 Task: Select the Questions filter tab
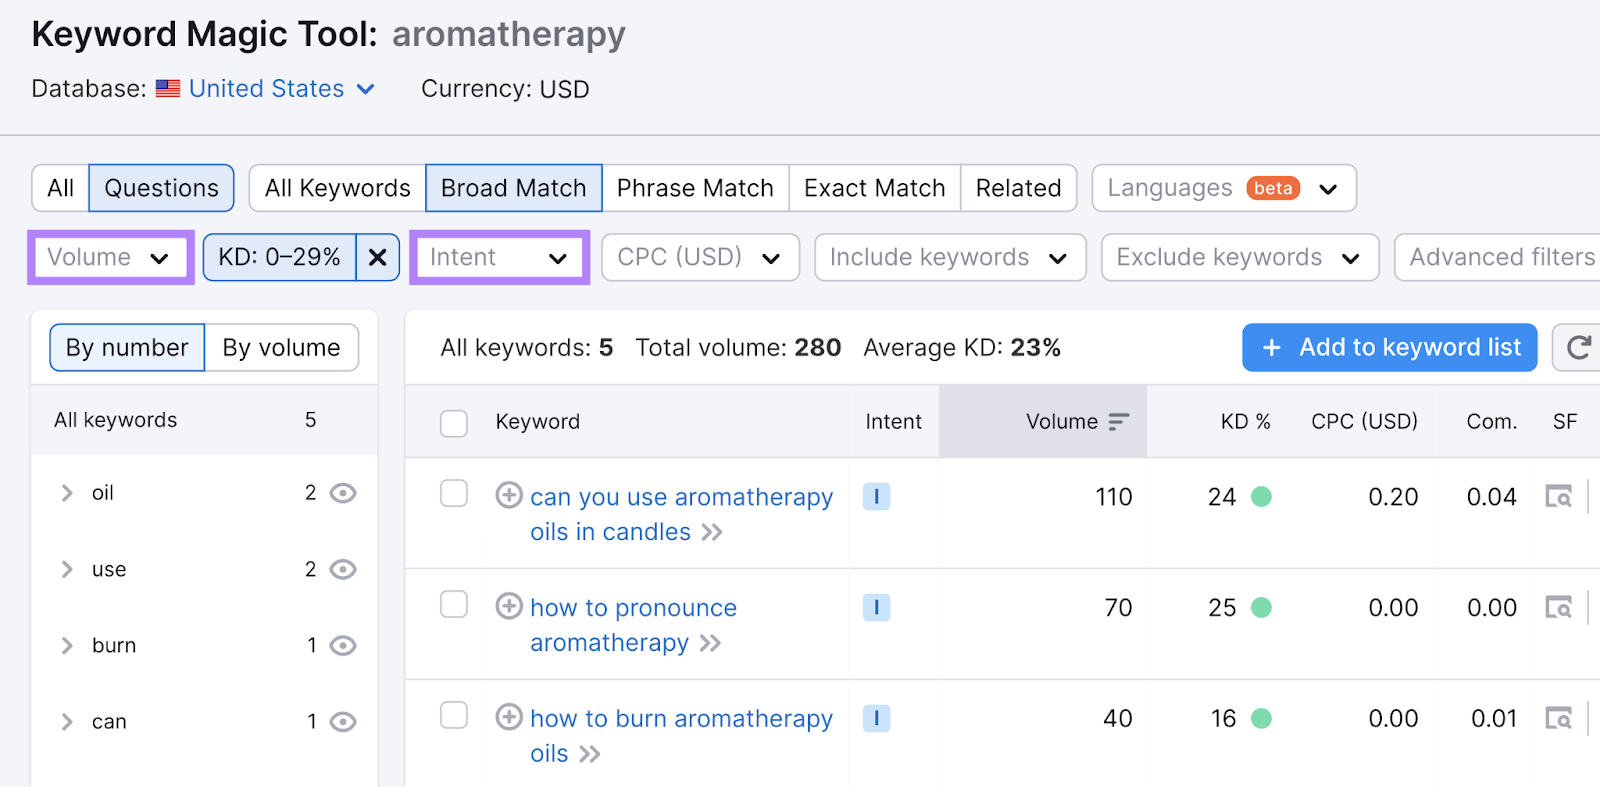click(x=160, y=188)
